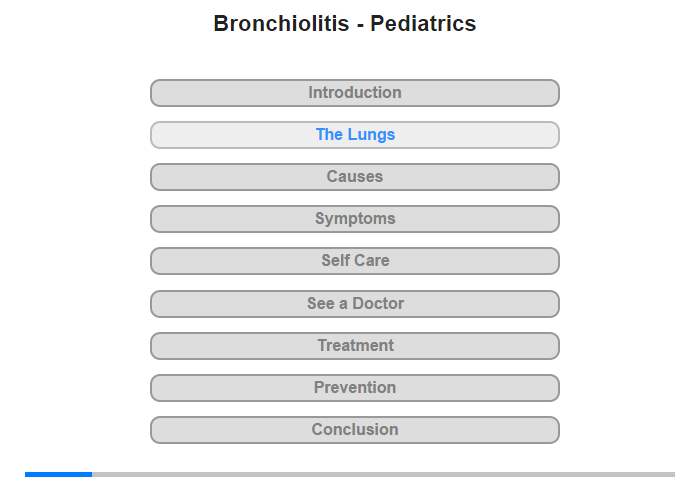This screenshot has width=700, height=480.
Task: Seek to the middle of the progress bar
Action: (350, 474)
